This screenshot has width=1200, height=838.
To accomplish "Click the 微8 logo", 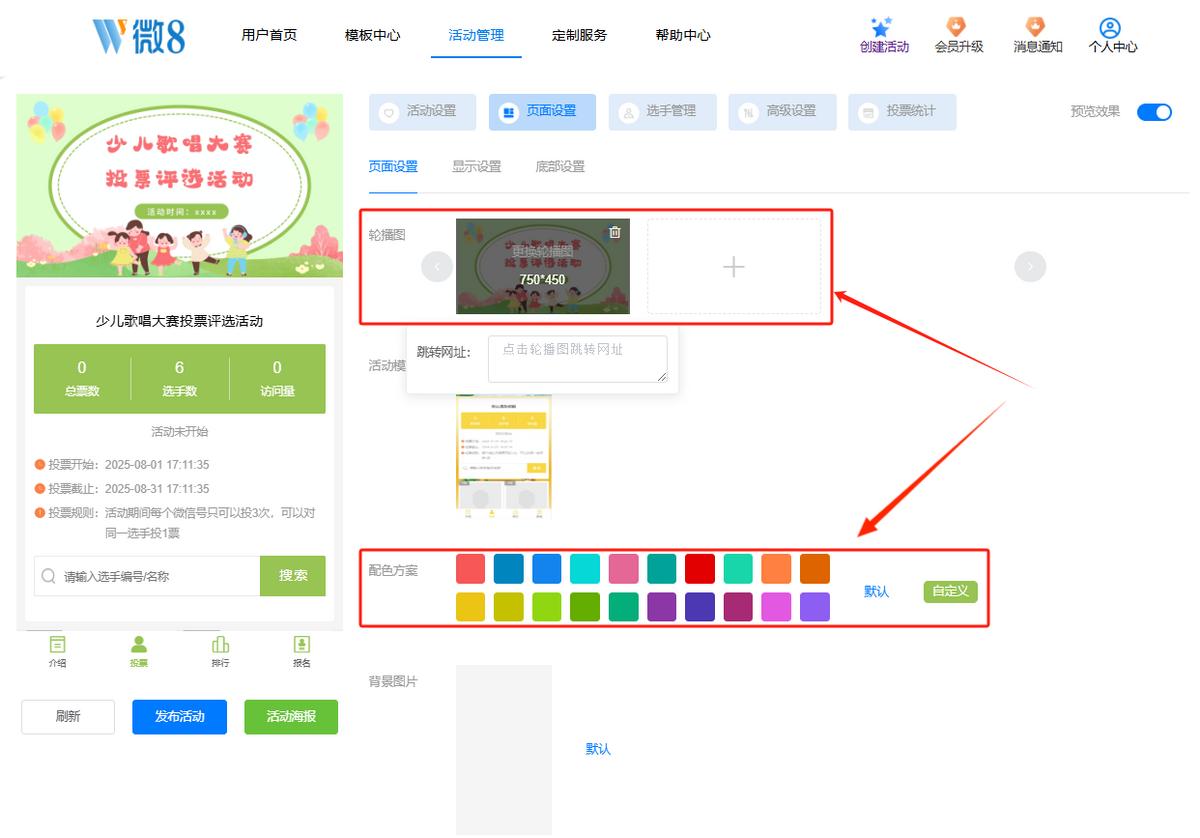I will [x=139, y=36].
